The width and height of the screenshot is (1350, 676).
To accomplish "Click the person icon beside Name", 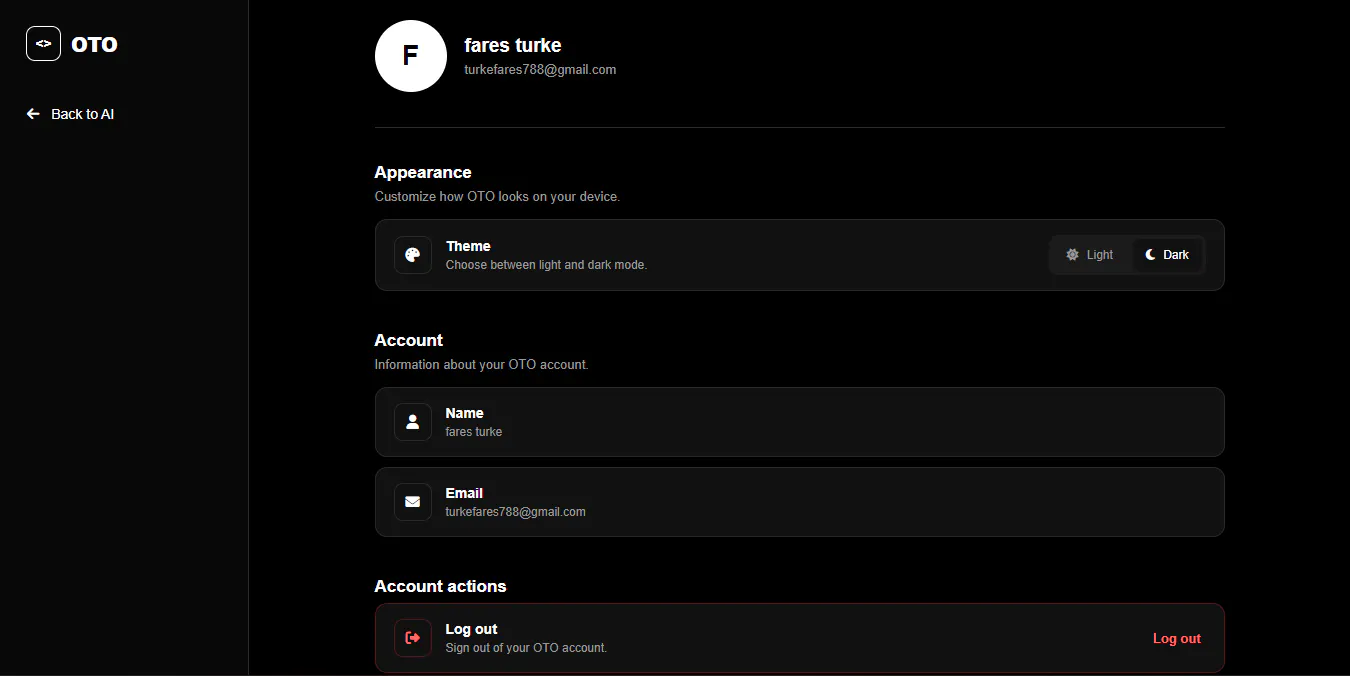I will [413, 422].
